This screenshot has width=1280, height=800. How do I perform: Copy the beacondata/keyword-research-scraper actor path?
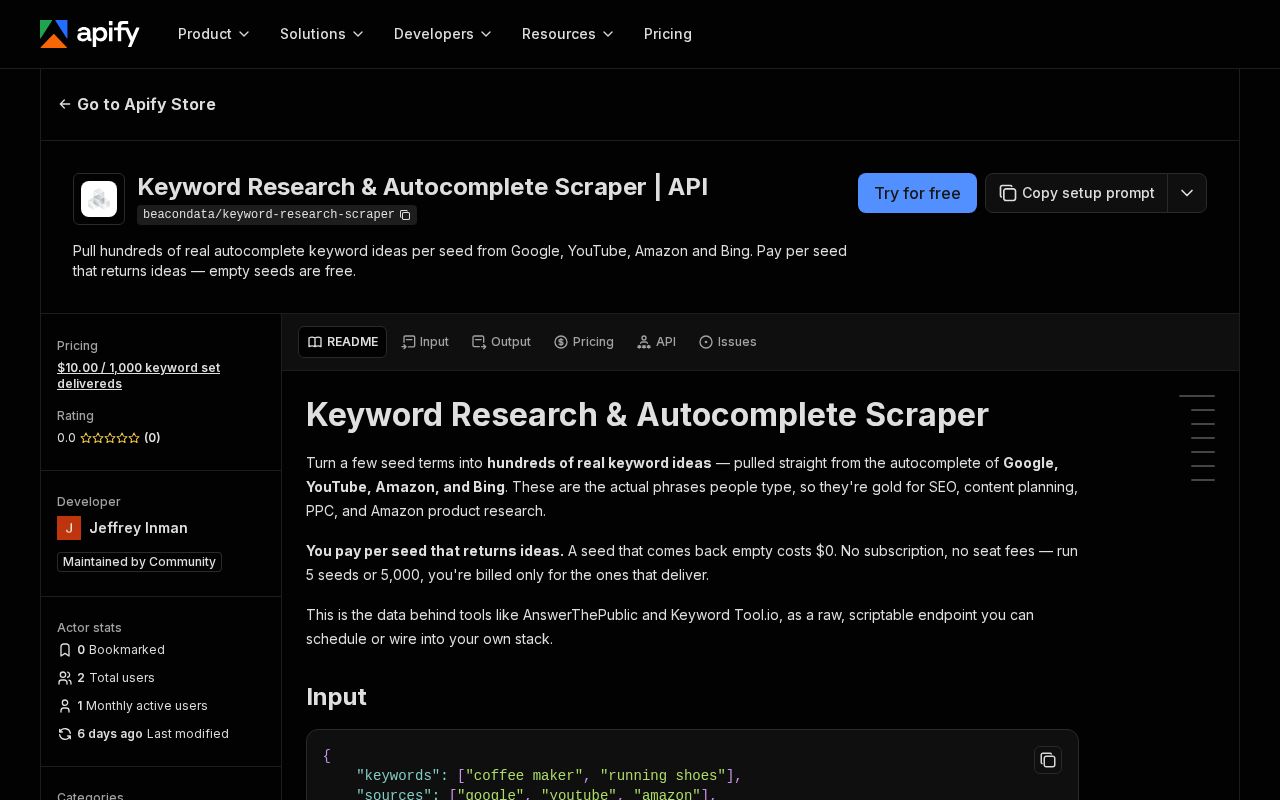pyautogui.click(x=405, y=215)
